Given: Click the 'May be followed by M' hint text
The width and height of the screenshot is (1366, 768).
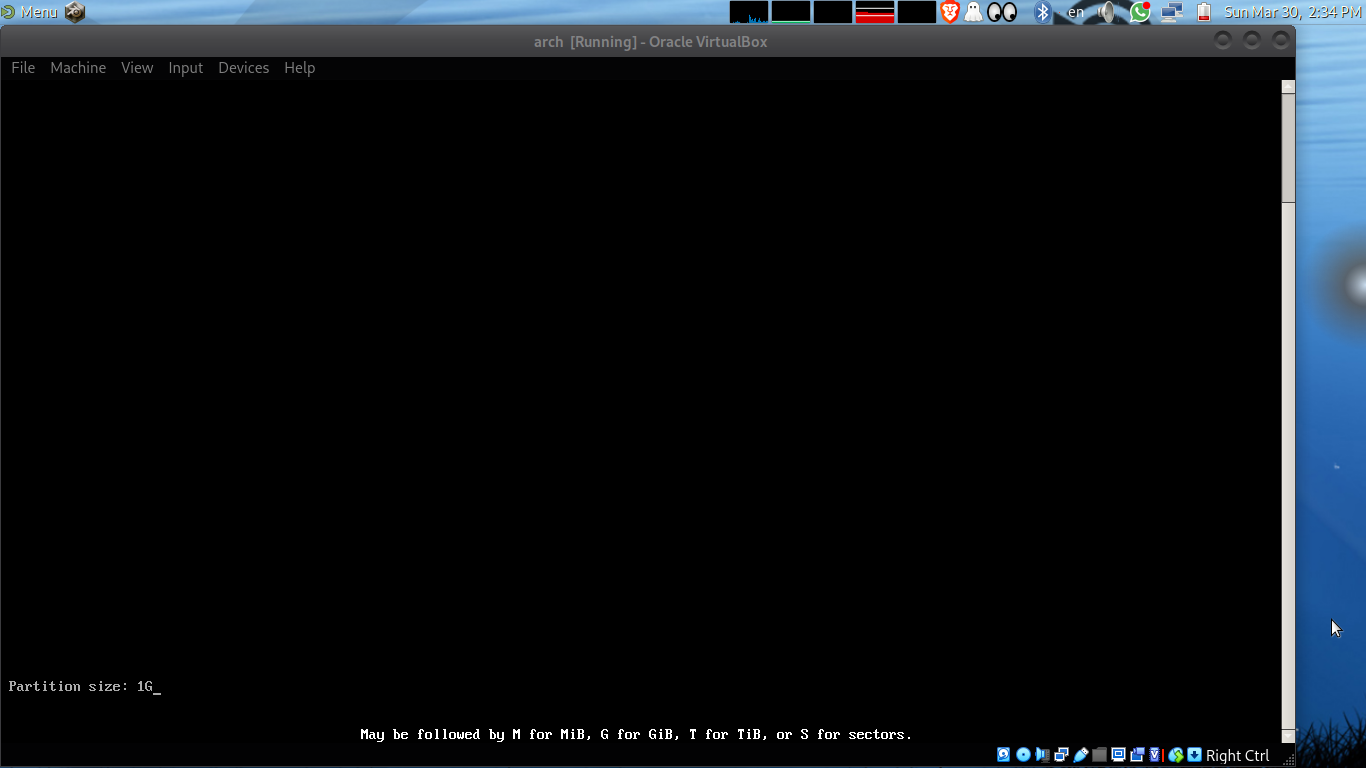Looking at the screenshot, I should (x=636, y=735).
